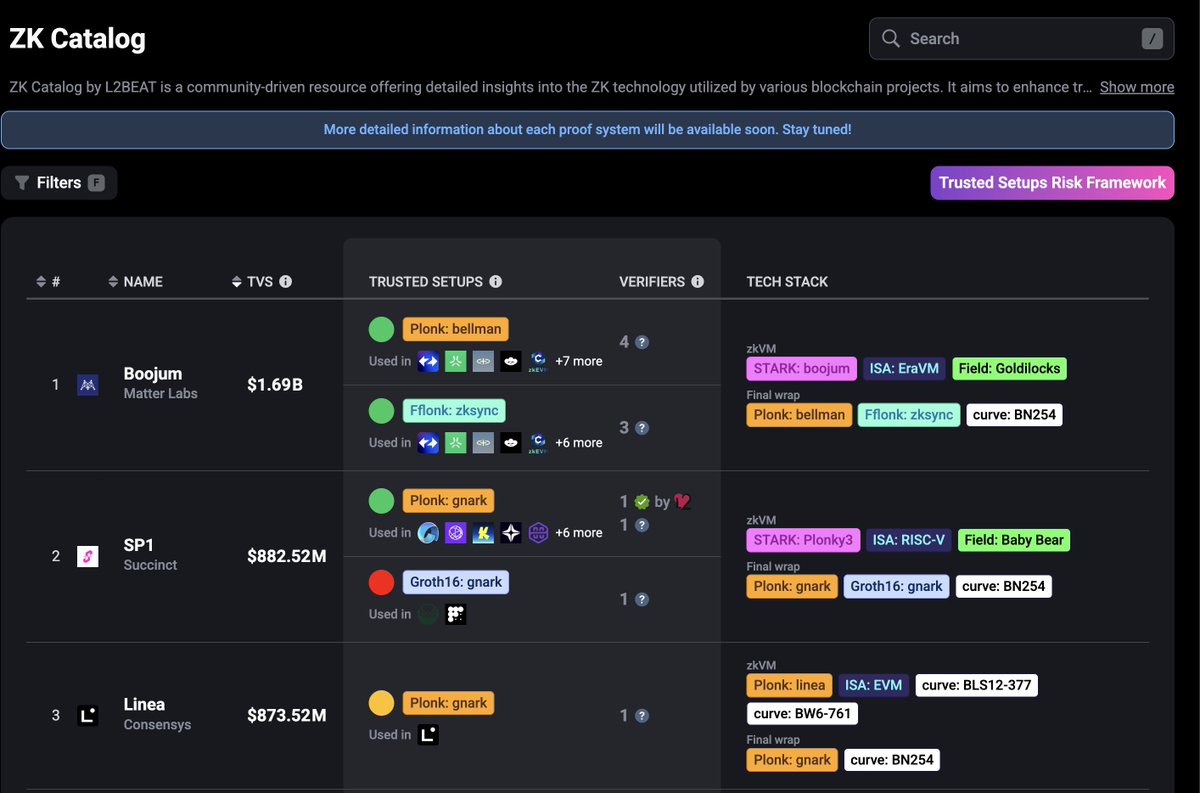Focus the Search input field
The height and width of the screenshot is (793, 1200).
pyautogui.click(x=1022, y=39)
